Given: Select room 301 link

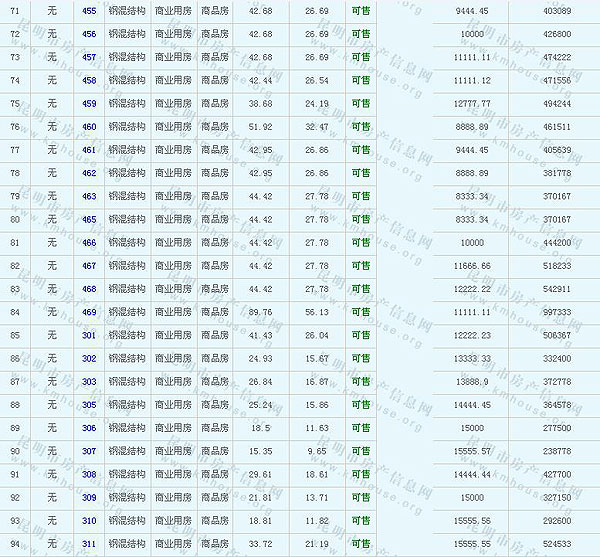Looking at the screenshot, I should [90, 335].
